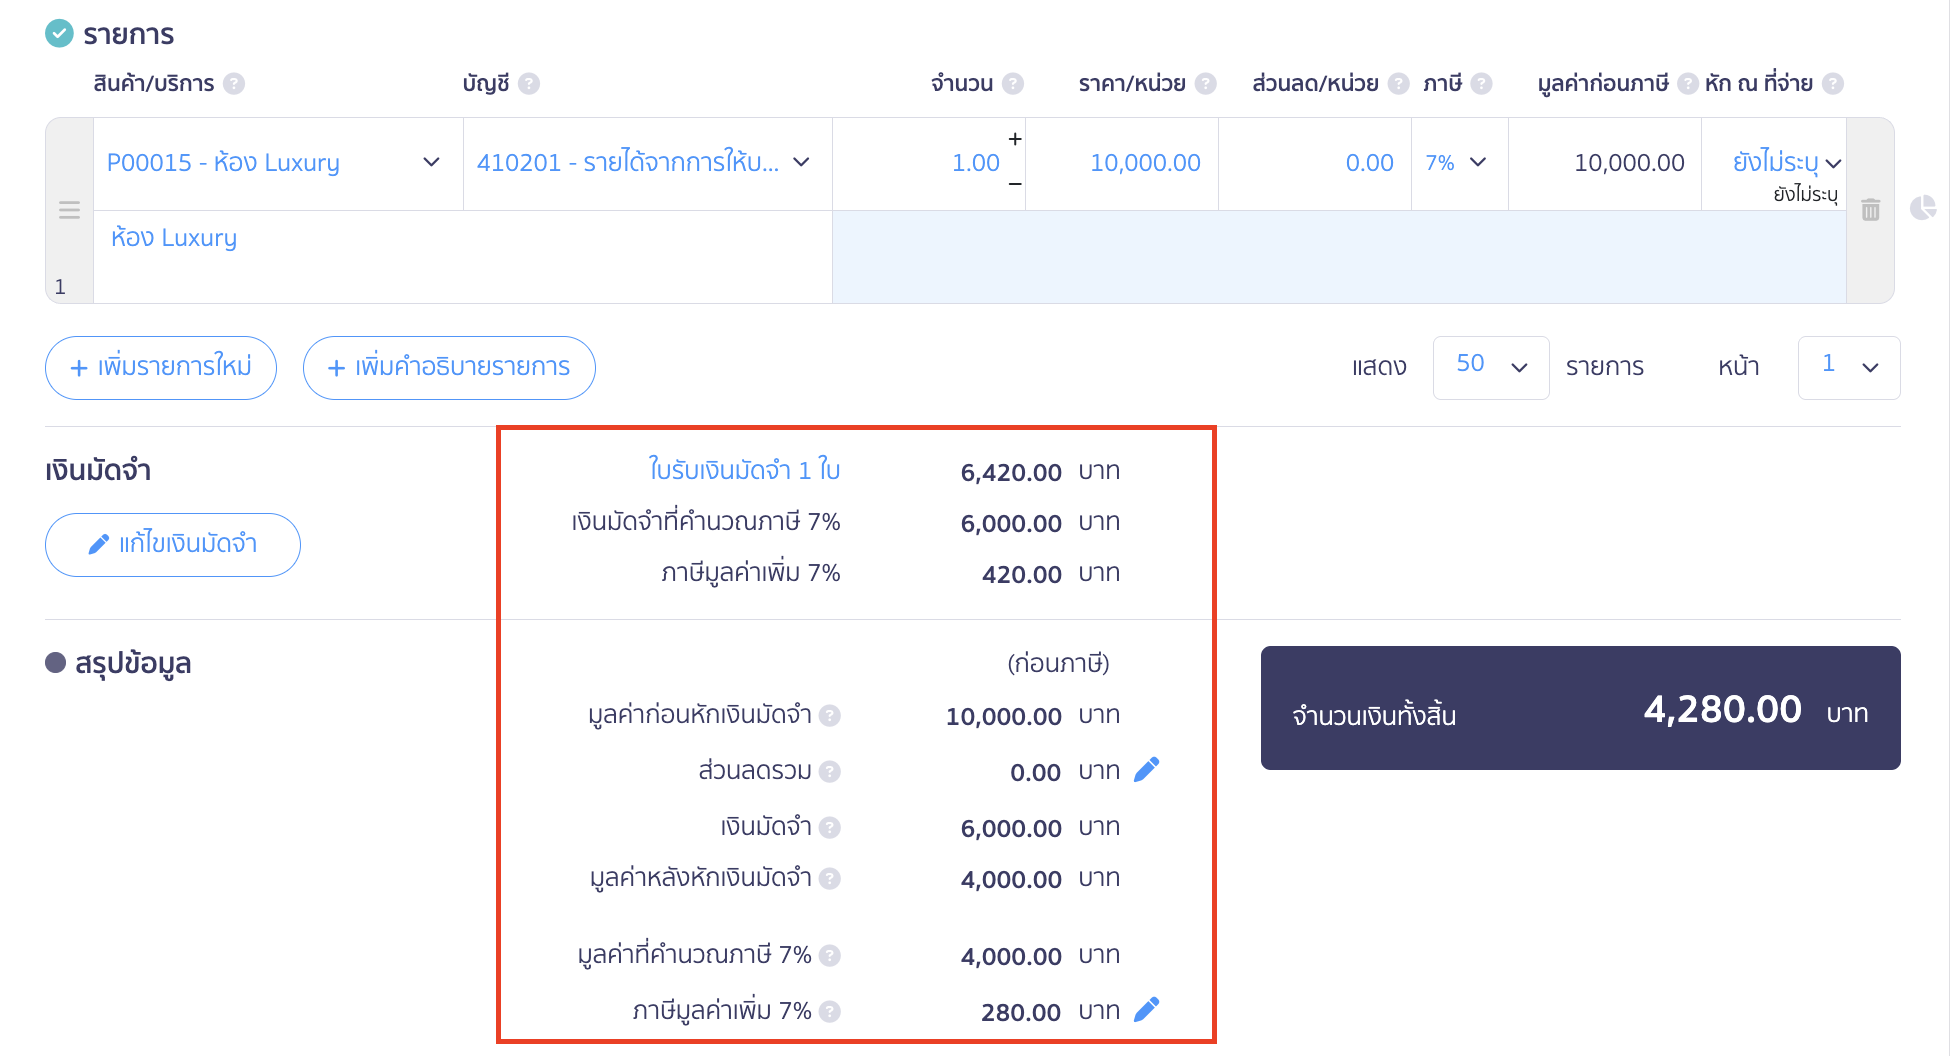Edit the 280.00 VAT amount with pencil icon
Viewport: 1950px width, 1056px height.
(x=1147, y=1010)
